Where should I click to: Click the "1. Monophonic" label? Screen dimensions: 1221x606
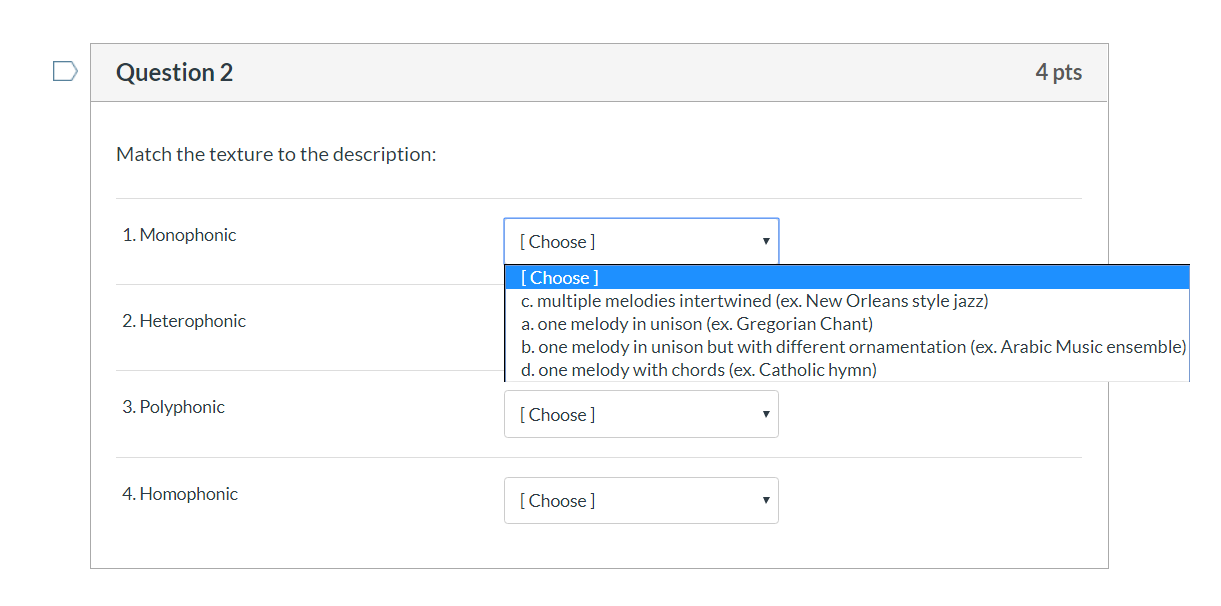click(180, 235)
